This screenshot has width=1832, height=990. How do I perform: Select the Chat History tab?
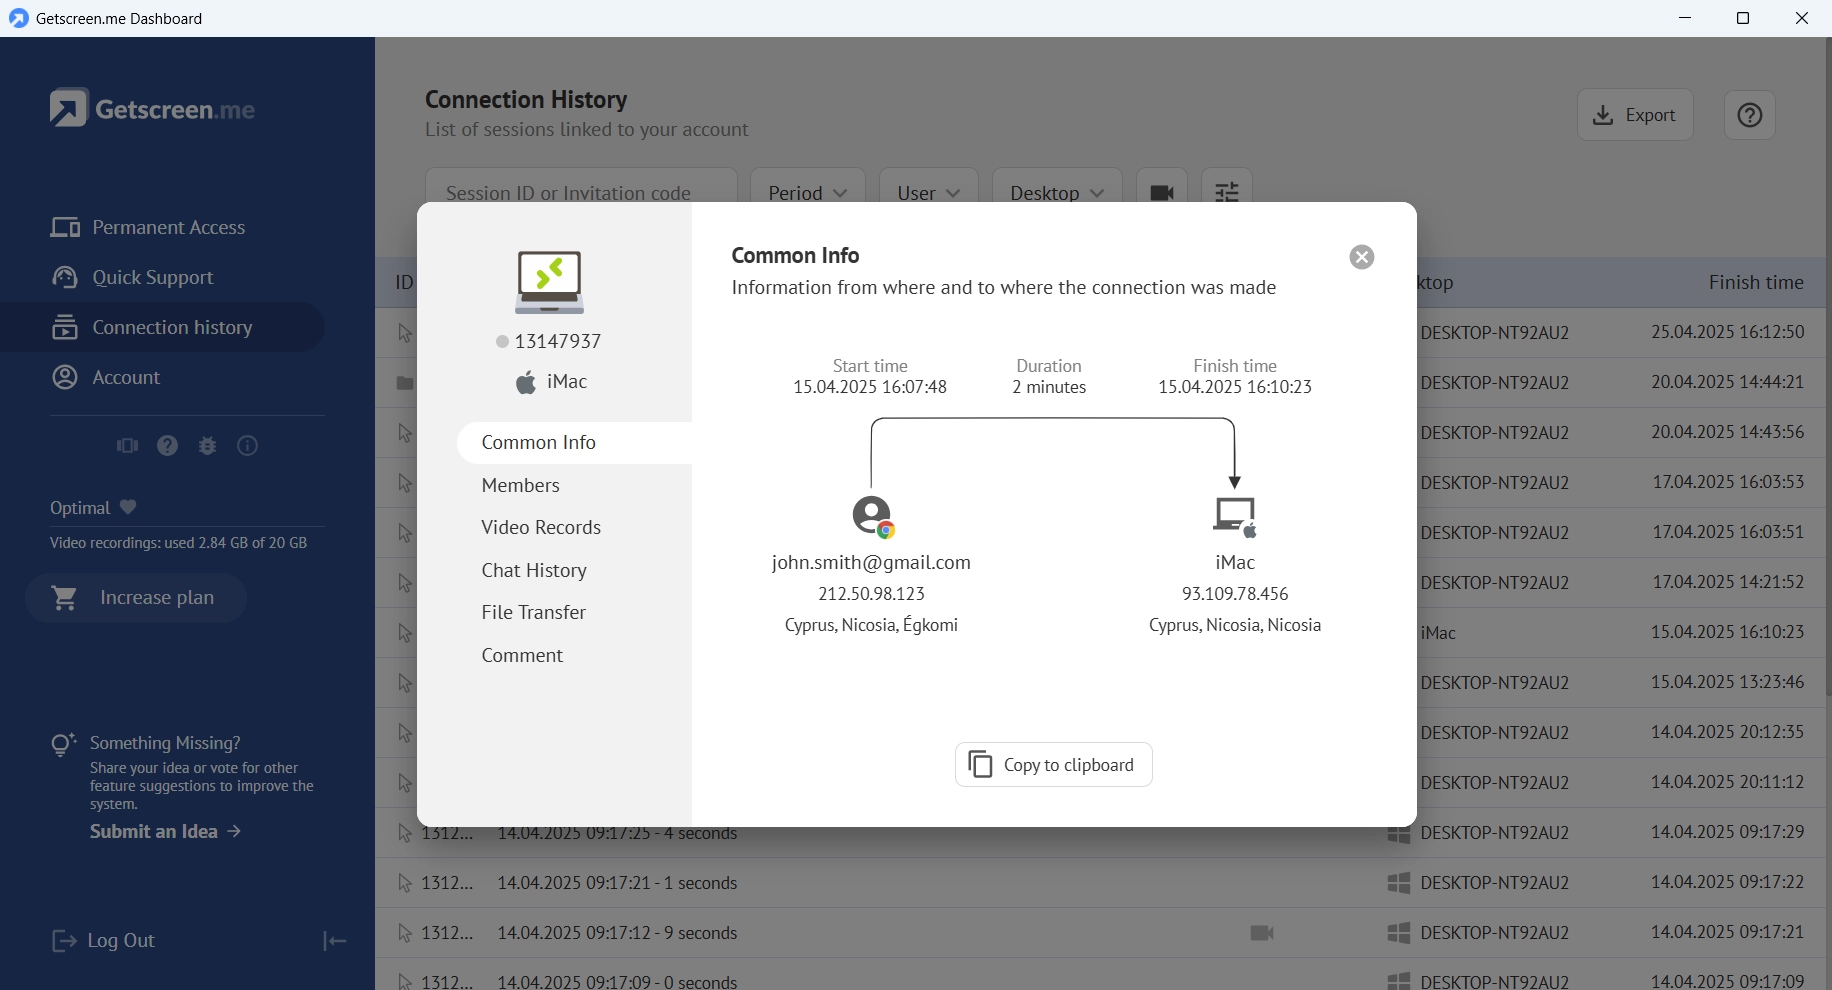(534, 570)
